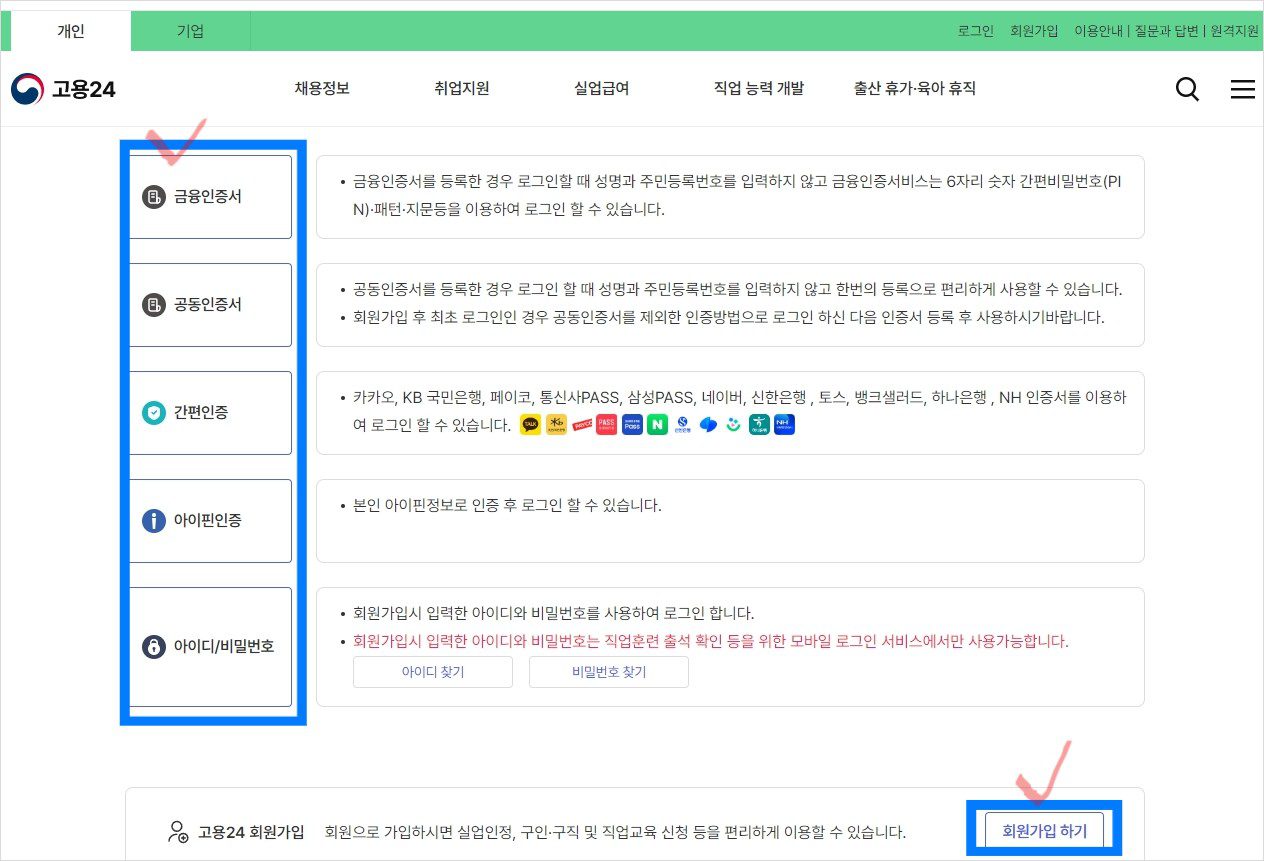Select the 공동인증서 login method
The image size is (1264, 861).
point(210,305)
